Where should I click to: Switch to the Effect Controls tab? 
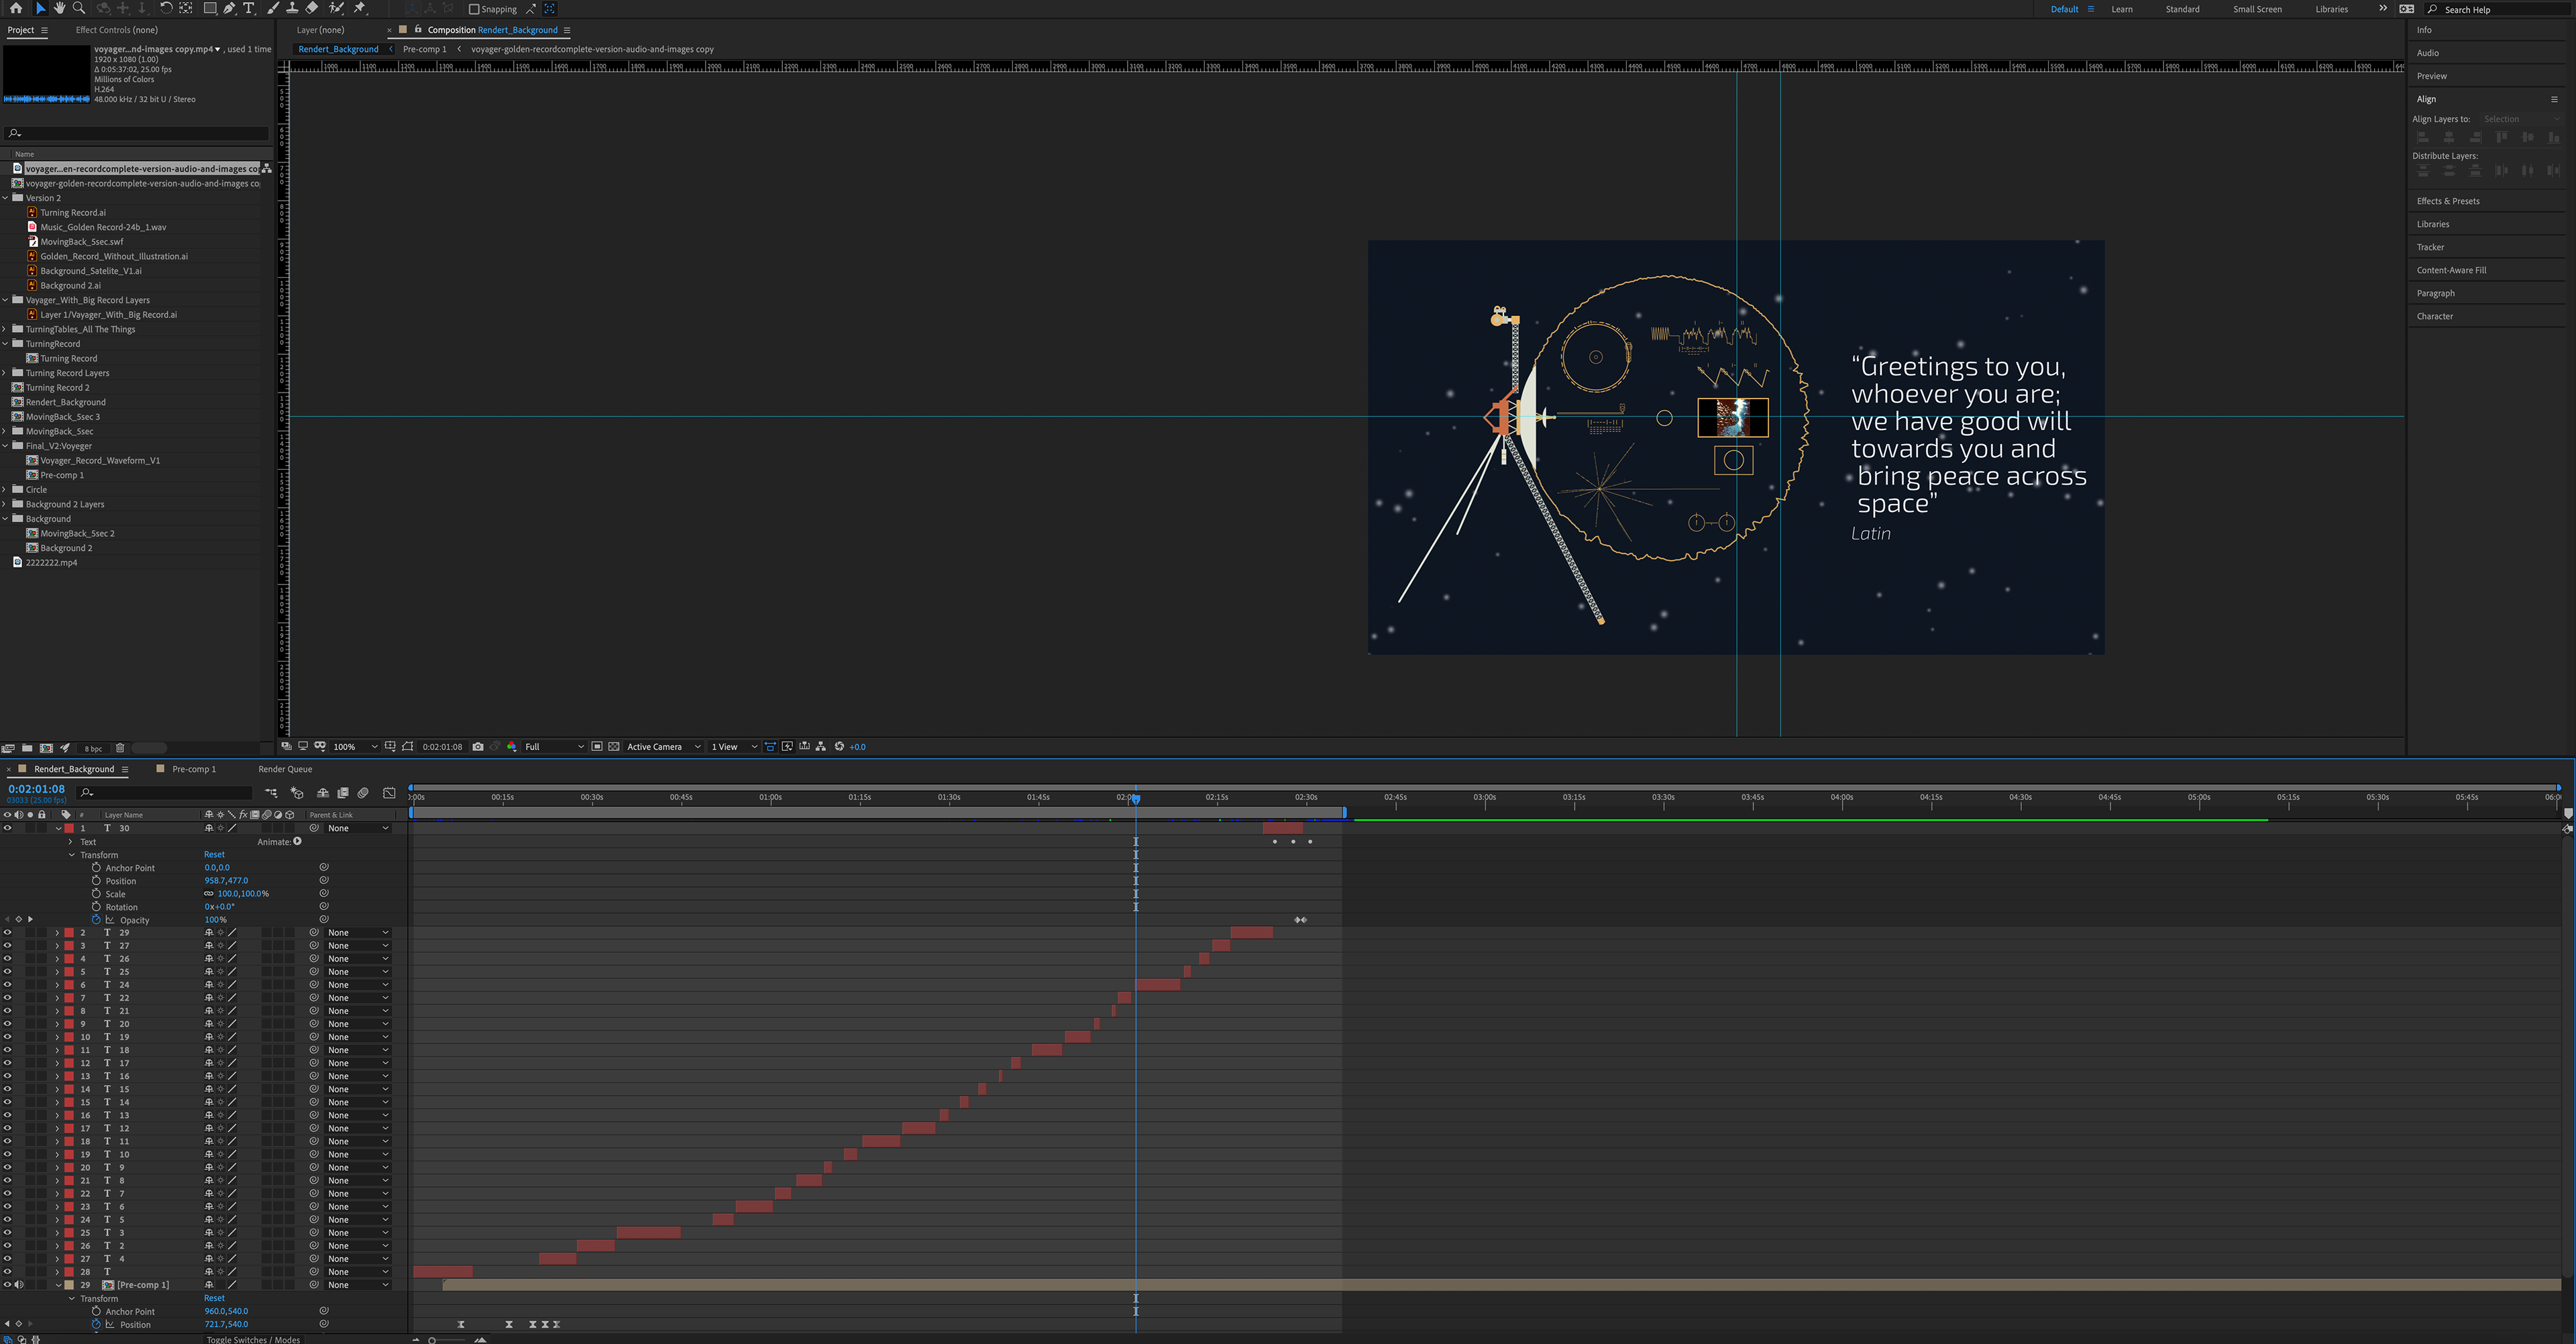(116, 30)
